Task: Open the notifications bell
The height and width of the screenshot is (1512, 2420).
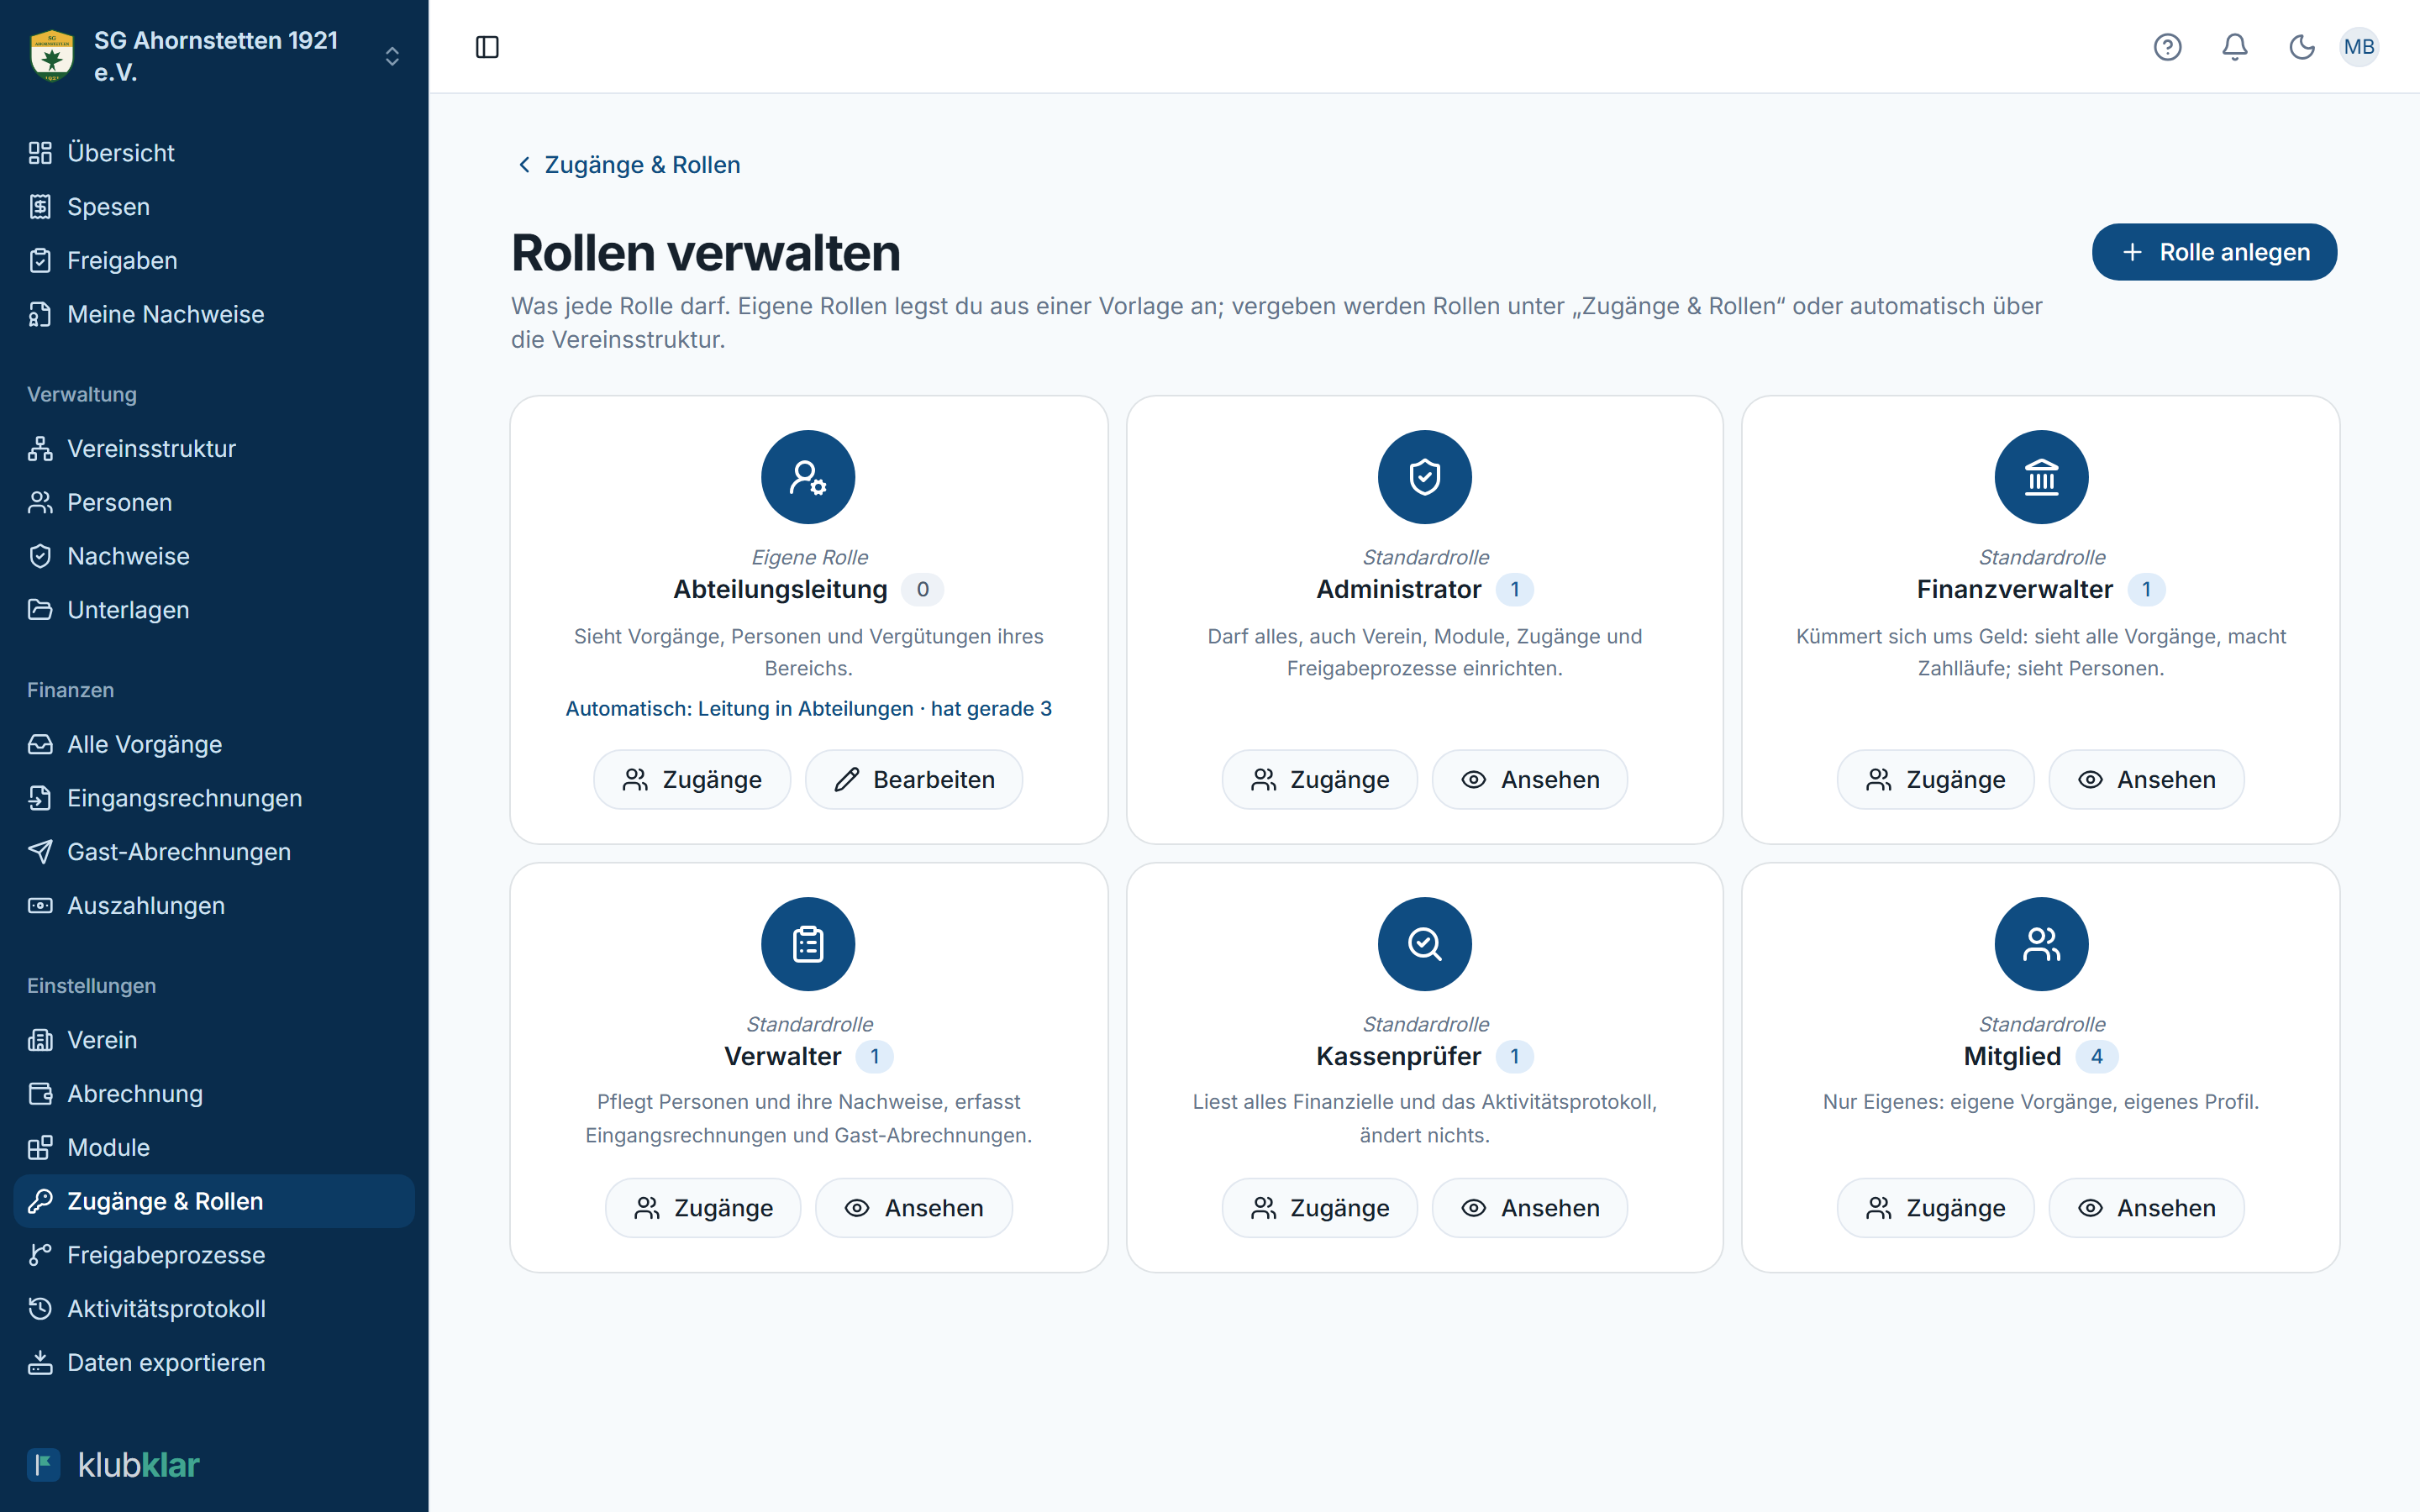Action: 2235,47
